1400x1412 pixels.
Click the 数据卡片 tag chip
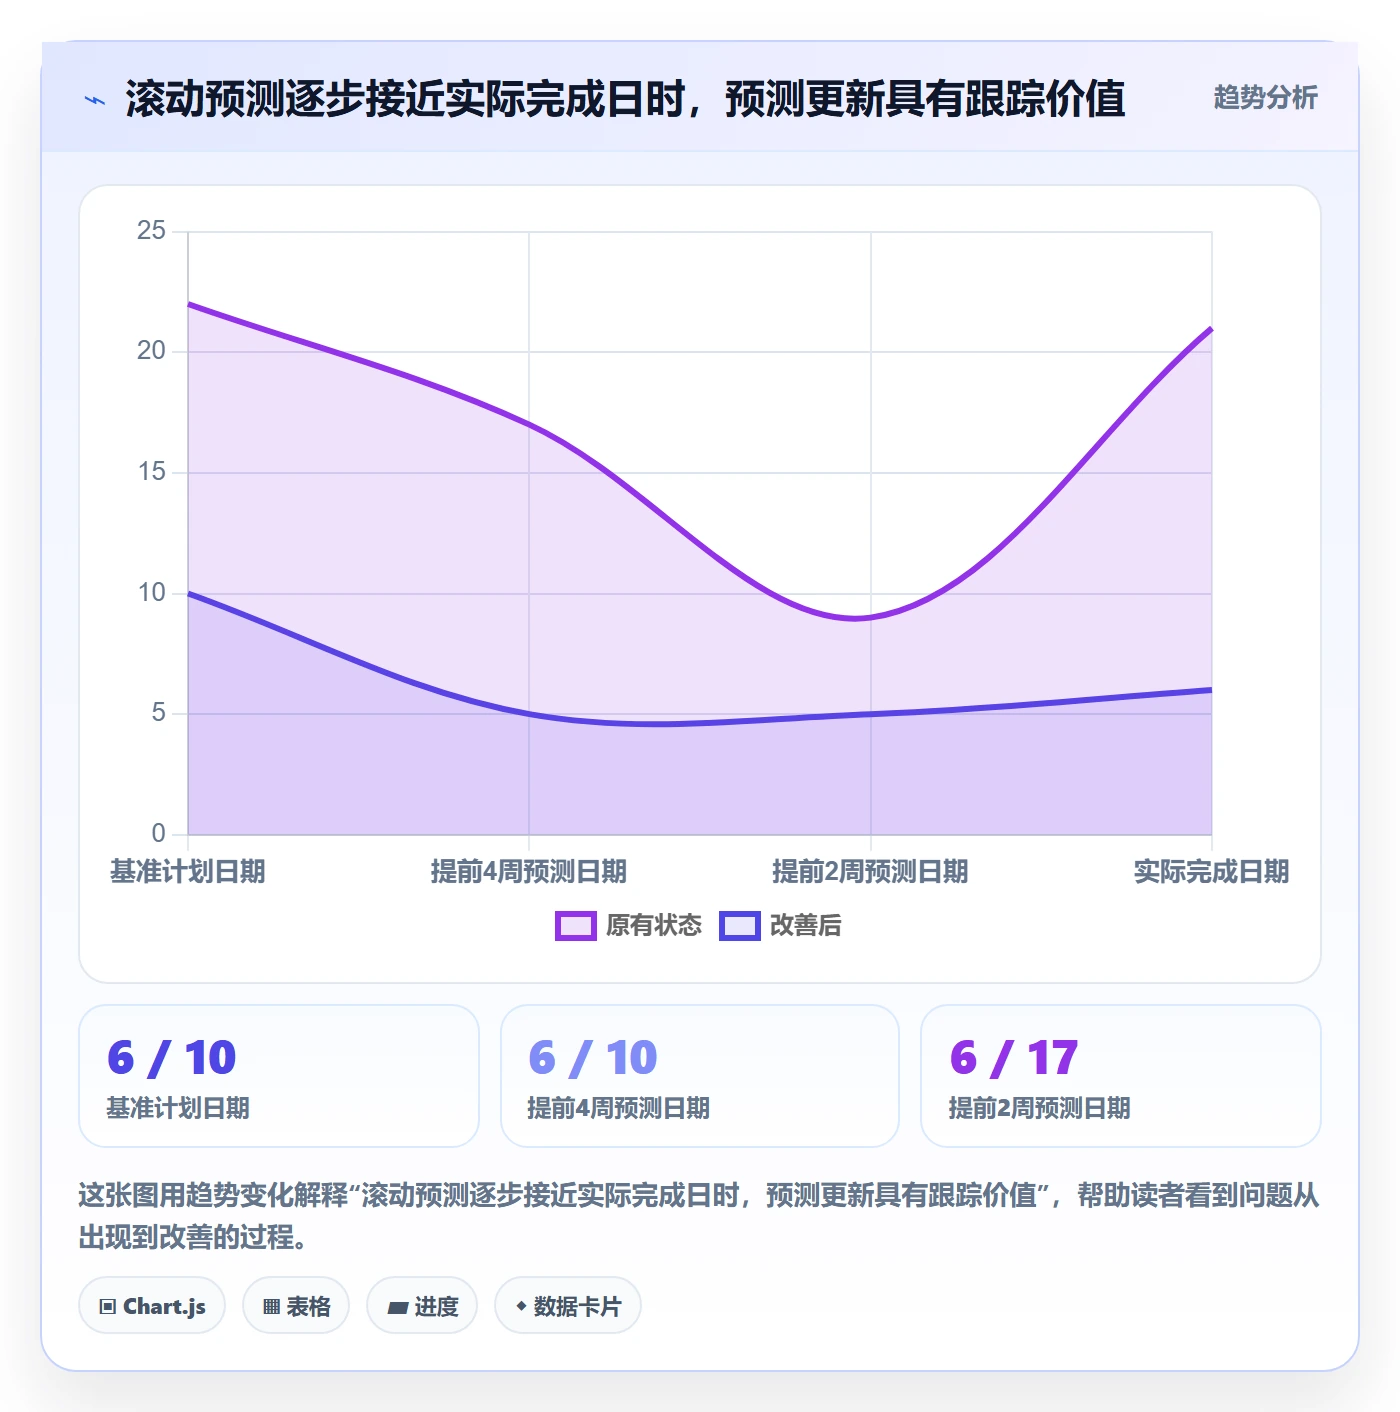pos(568,1305)
